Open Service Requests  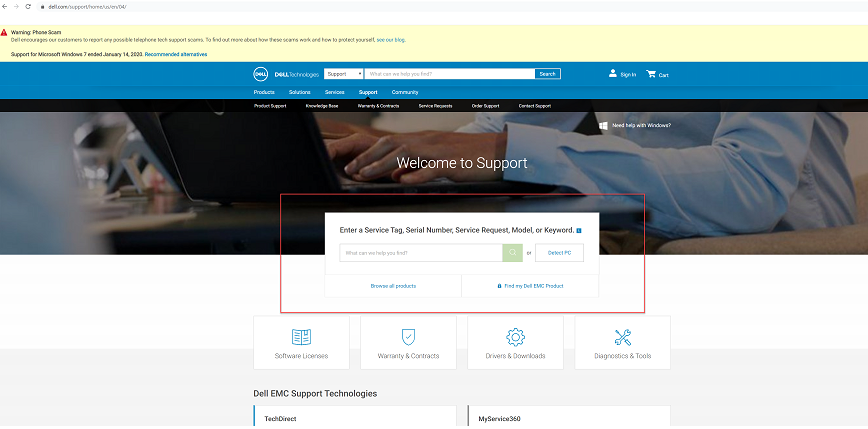[435, 106]
